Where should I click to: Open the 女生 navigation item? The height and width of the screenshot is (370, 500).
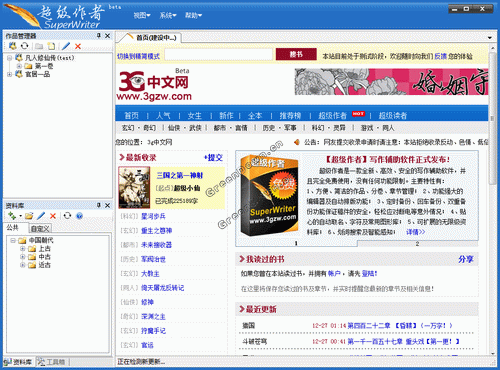pyautogui.click(x=195, y=115)
